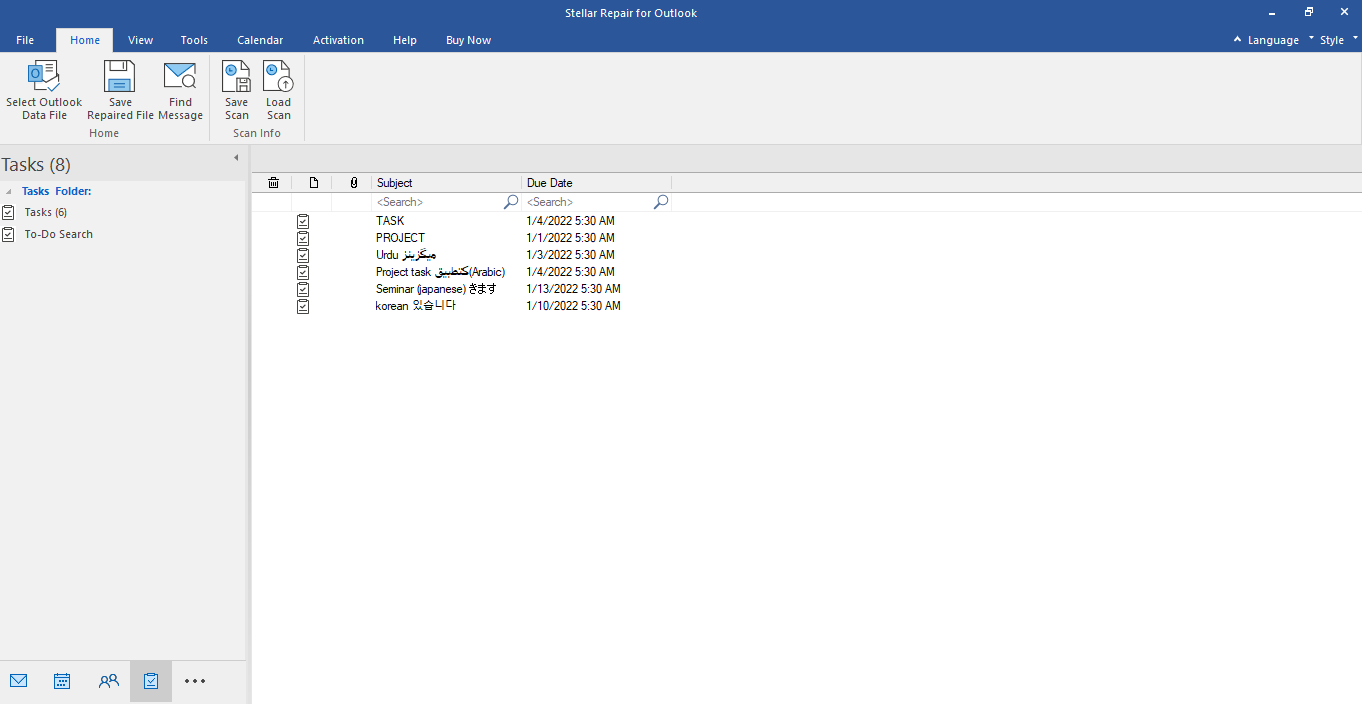
Task: Select Project task (Arabic) subject
Action: pyautogui.click(x=441, y=272)
